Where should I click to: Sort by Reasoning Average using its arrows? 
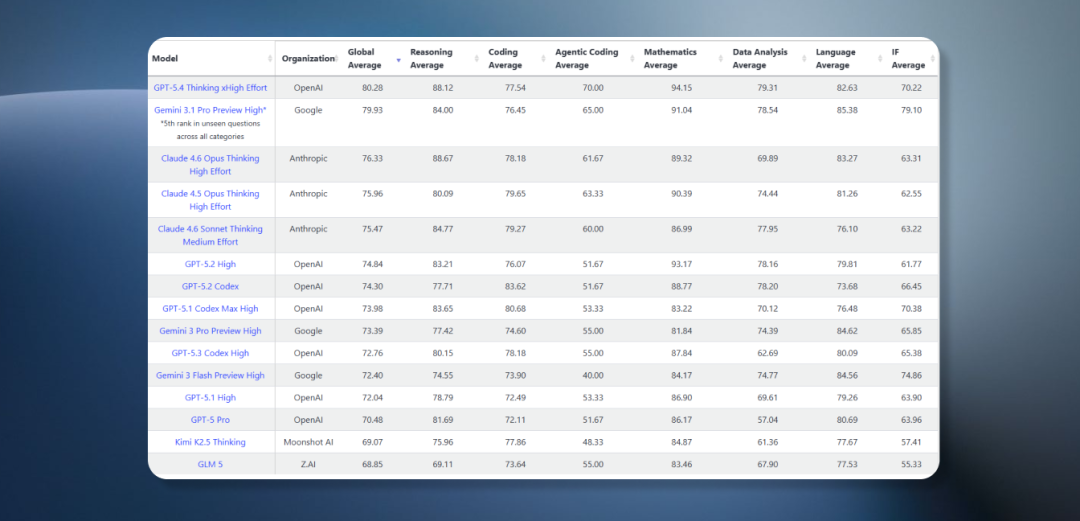477,59
